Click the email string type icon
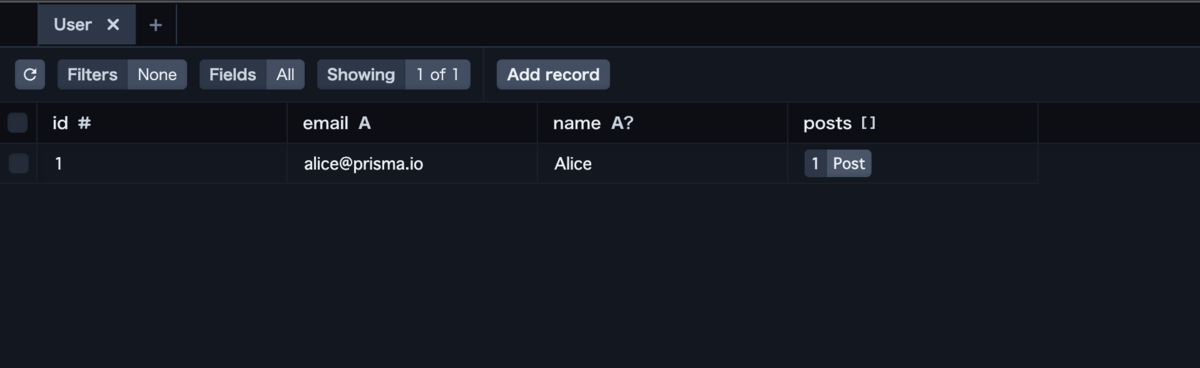The height and width of the screenshot is (368, 1200). coord(364,123)
